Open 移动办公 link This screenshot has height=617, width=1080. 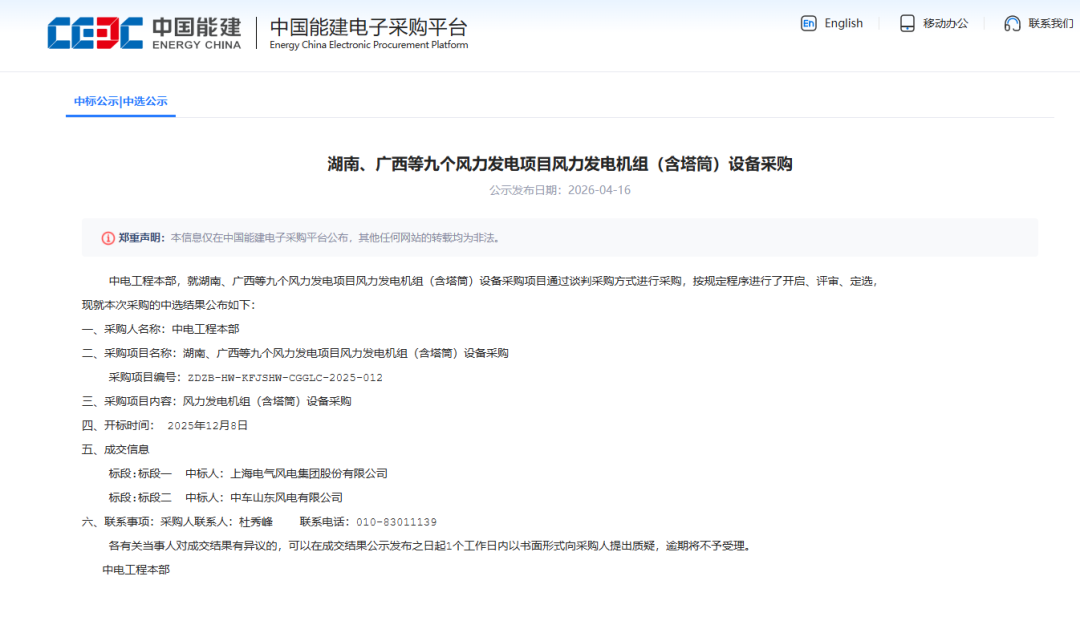[945, 23]
